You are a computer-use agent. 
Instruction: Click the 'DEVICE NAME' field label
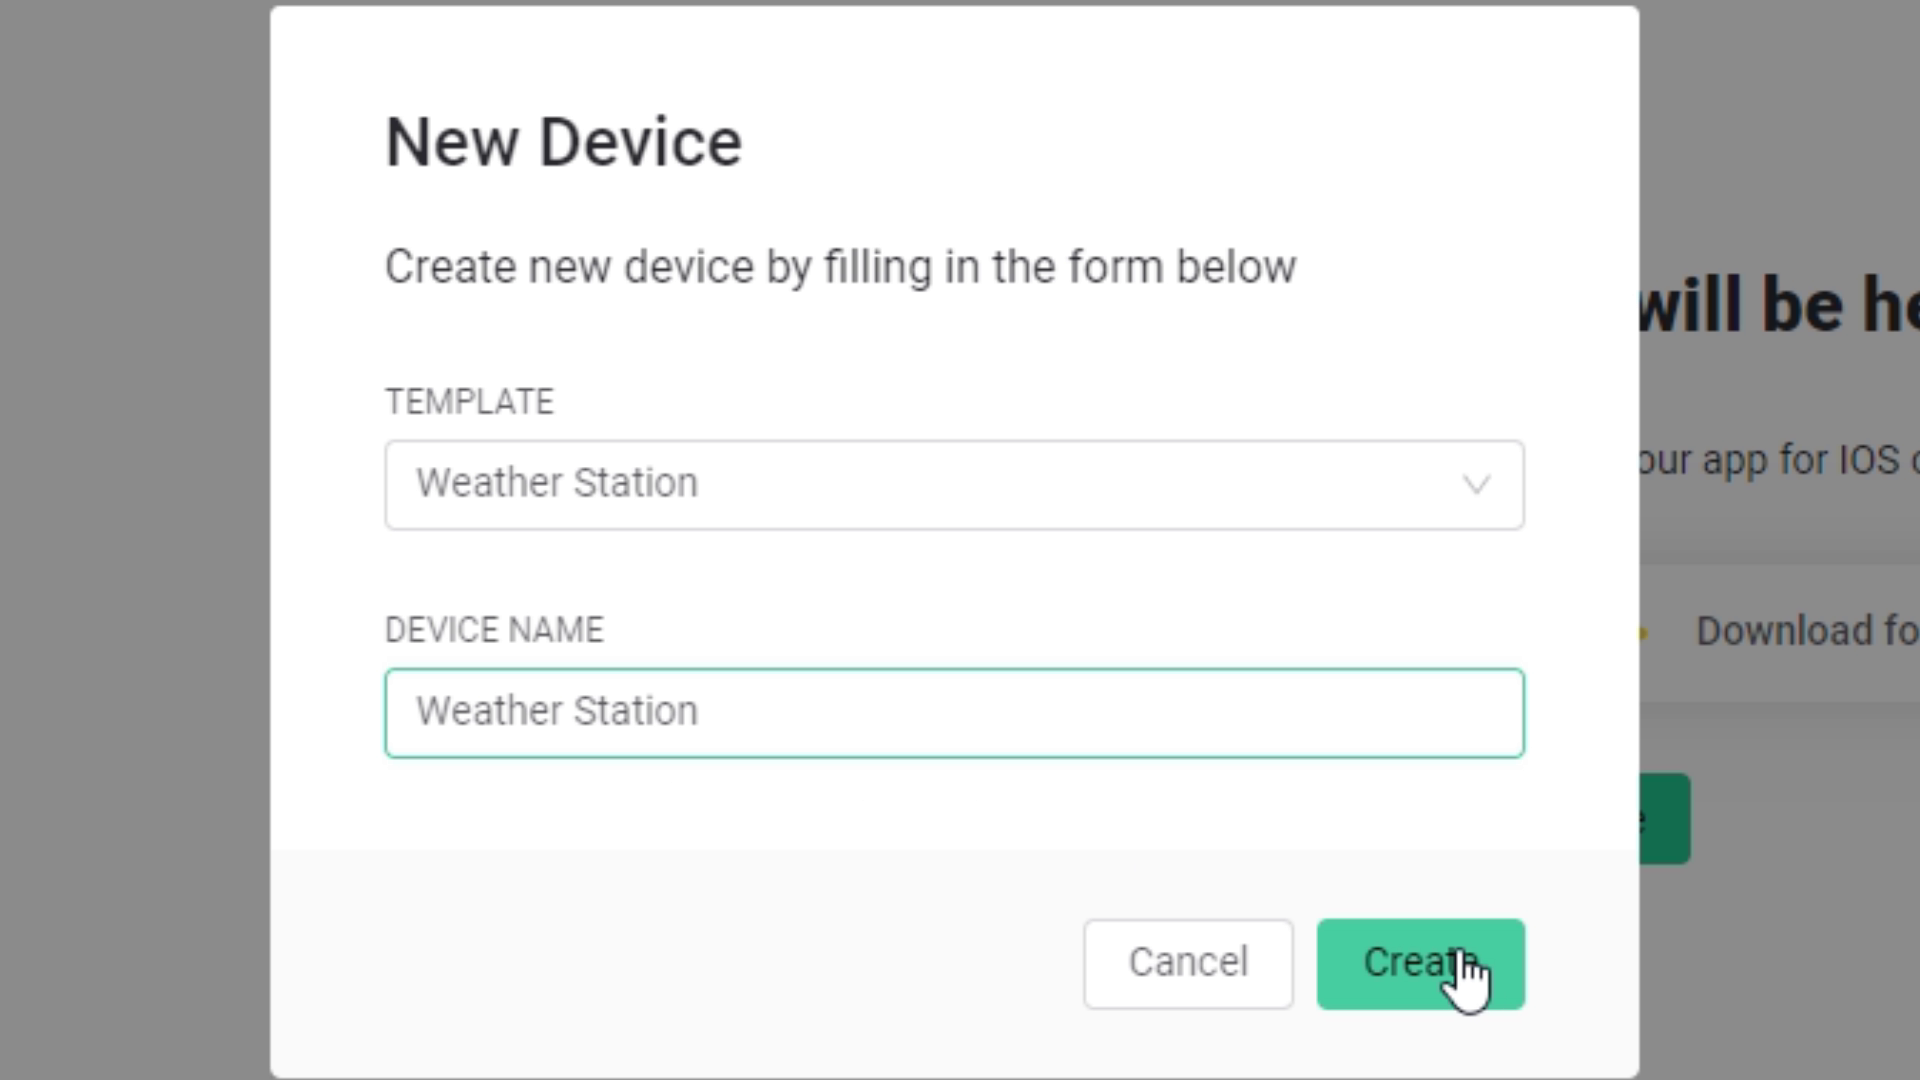click(x=494, y=630)
